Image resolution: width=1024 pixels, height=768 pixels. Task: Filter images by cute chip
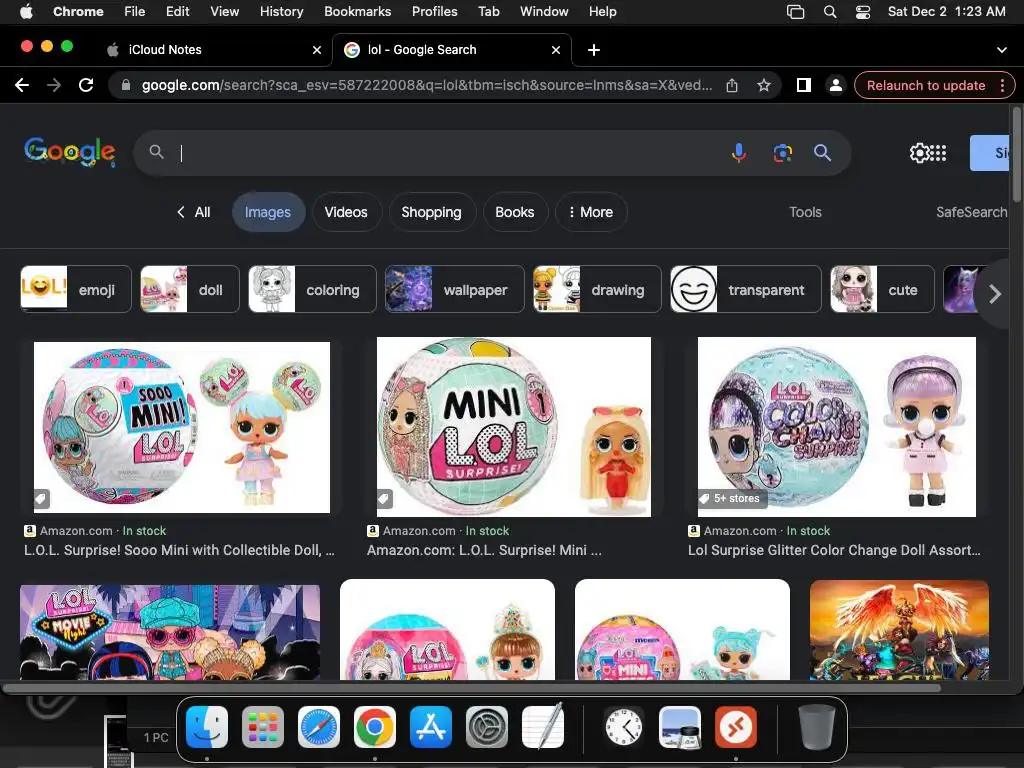pyautogui.click(x=882, y=289)
